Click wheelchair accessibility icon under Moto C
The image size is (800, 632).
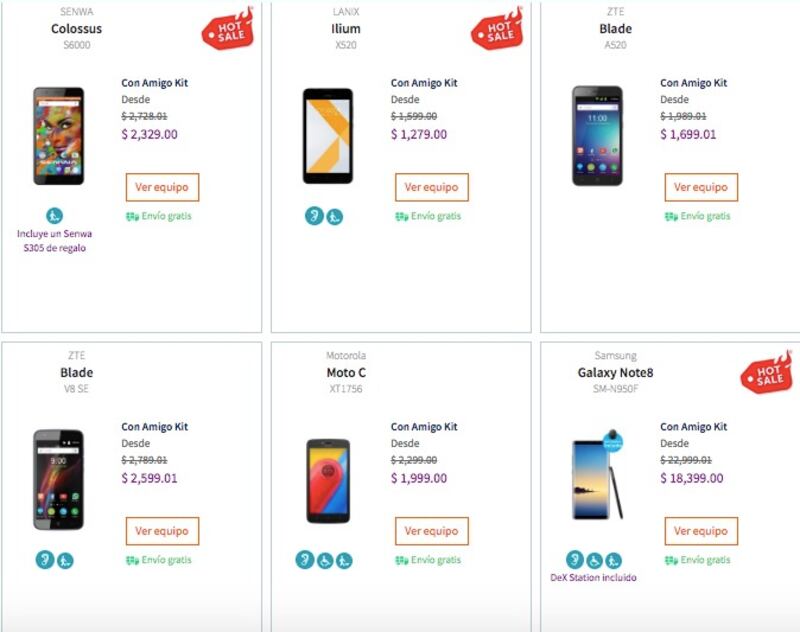coord(324,560)
